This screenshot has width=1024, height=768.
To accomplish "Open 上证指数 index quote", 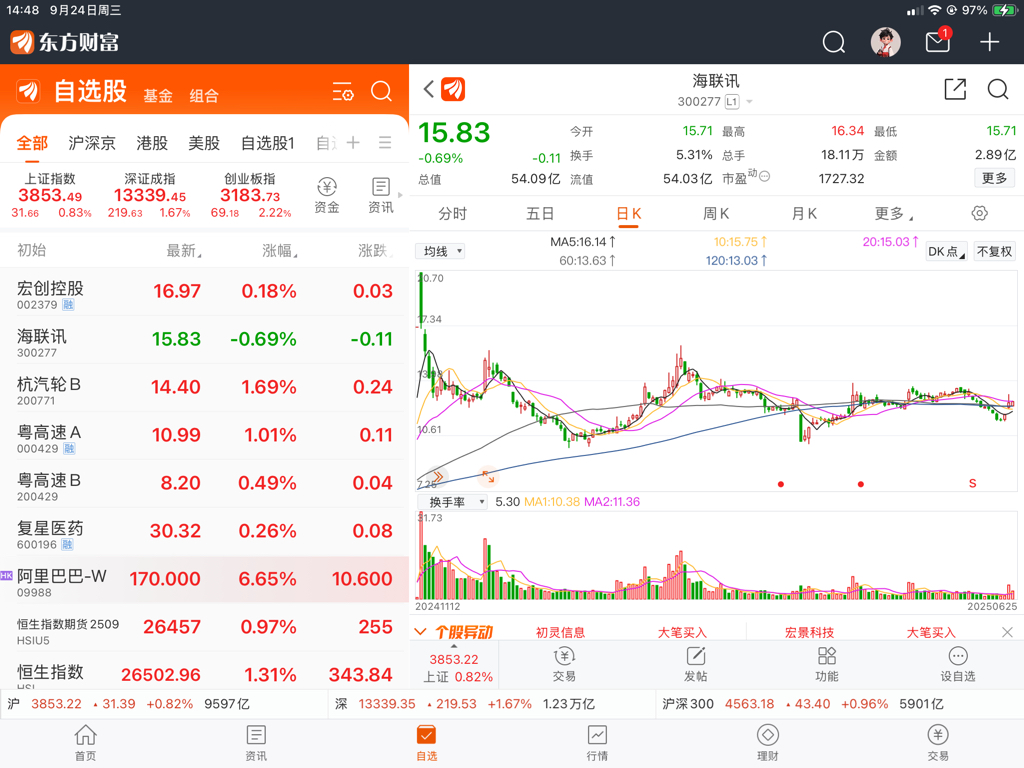I will tap(50, 195).
